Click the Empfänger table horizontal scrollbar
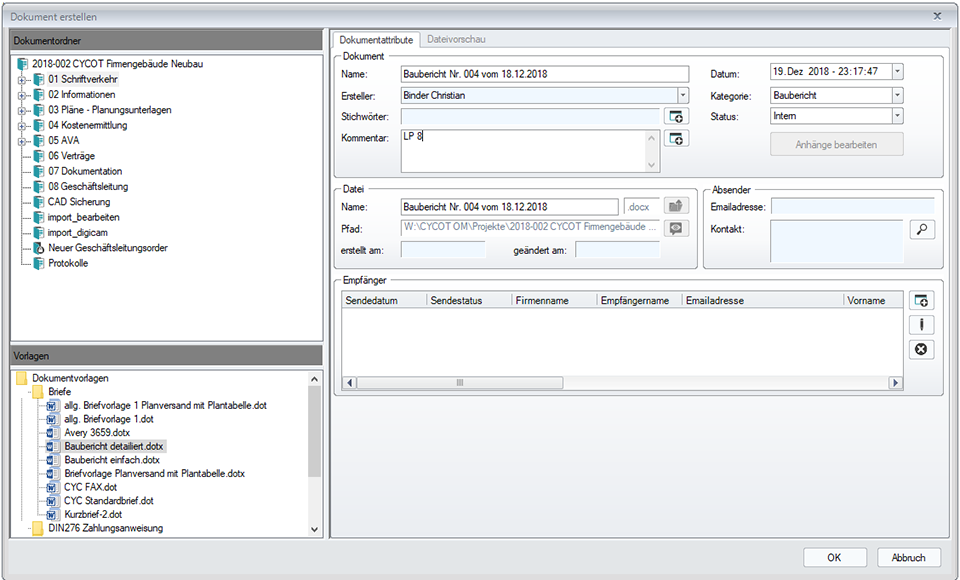The width and height of the screenshot is (960, 580). pyautogui.click(x=460, y=383)
